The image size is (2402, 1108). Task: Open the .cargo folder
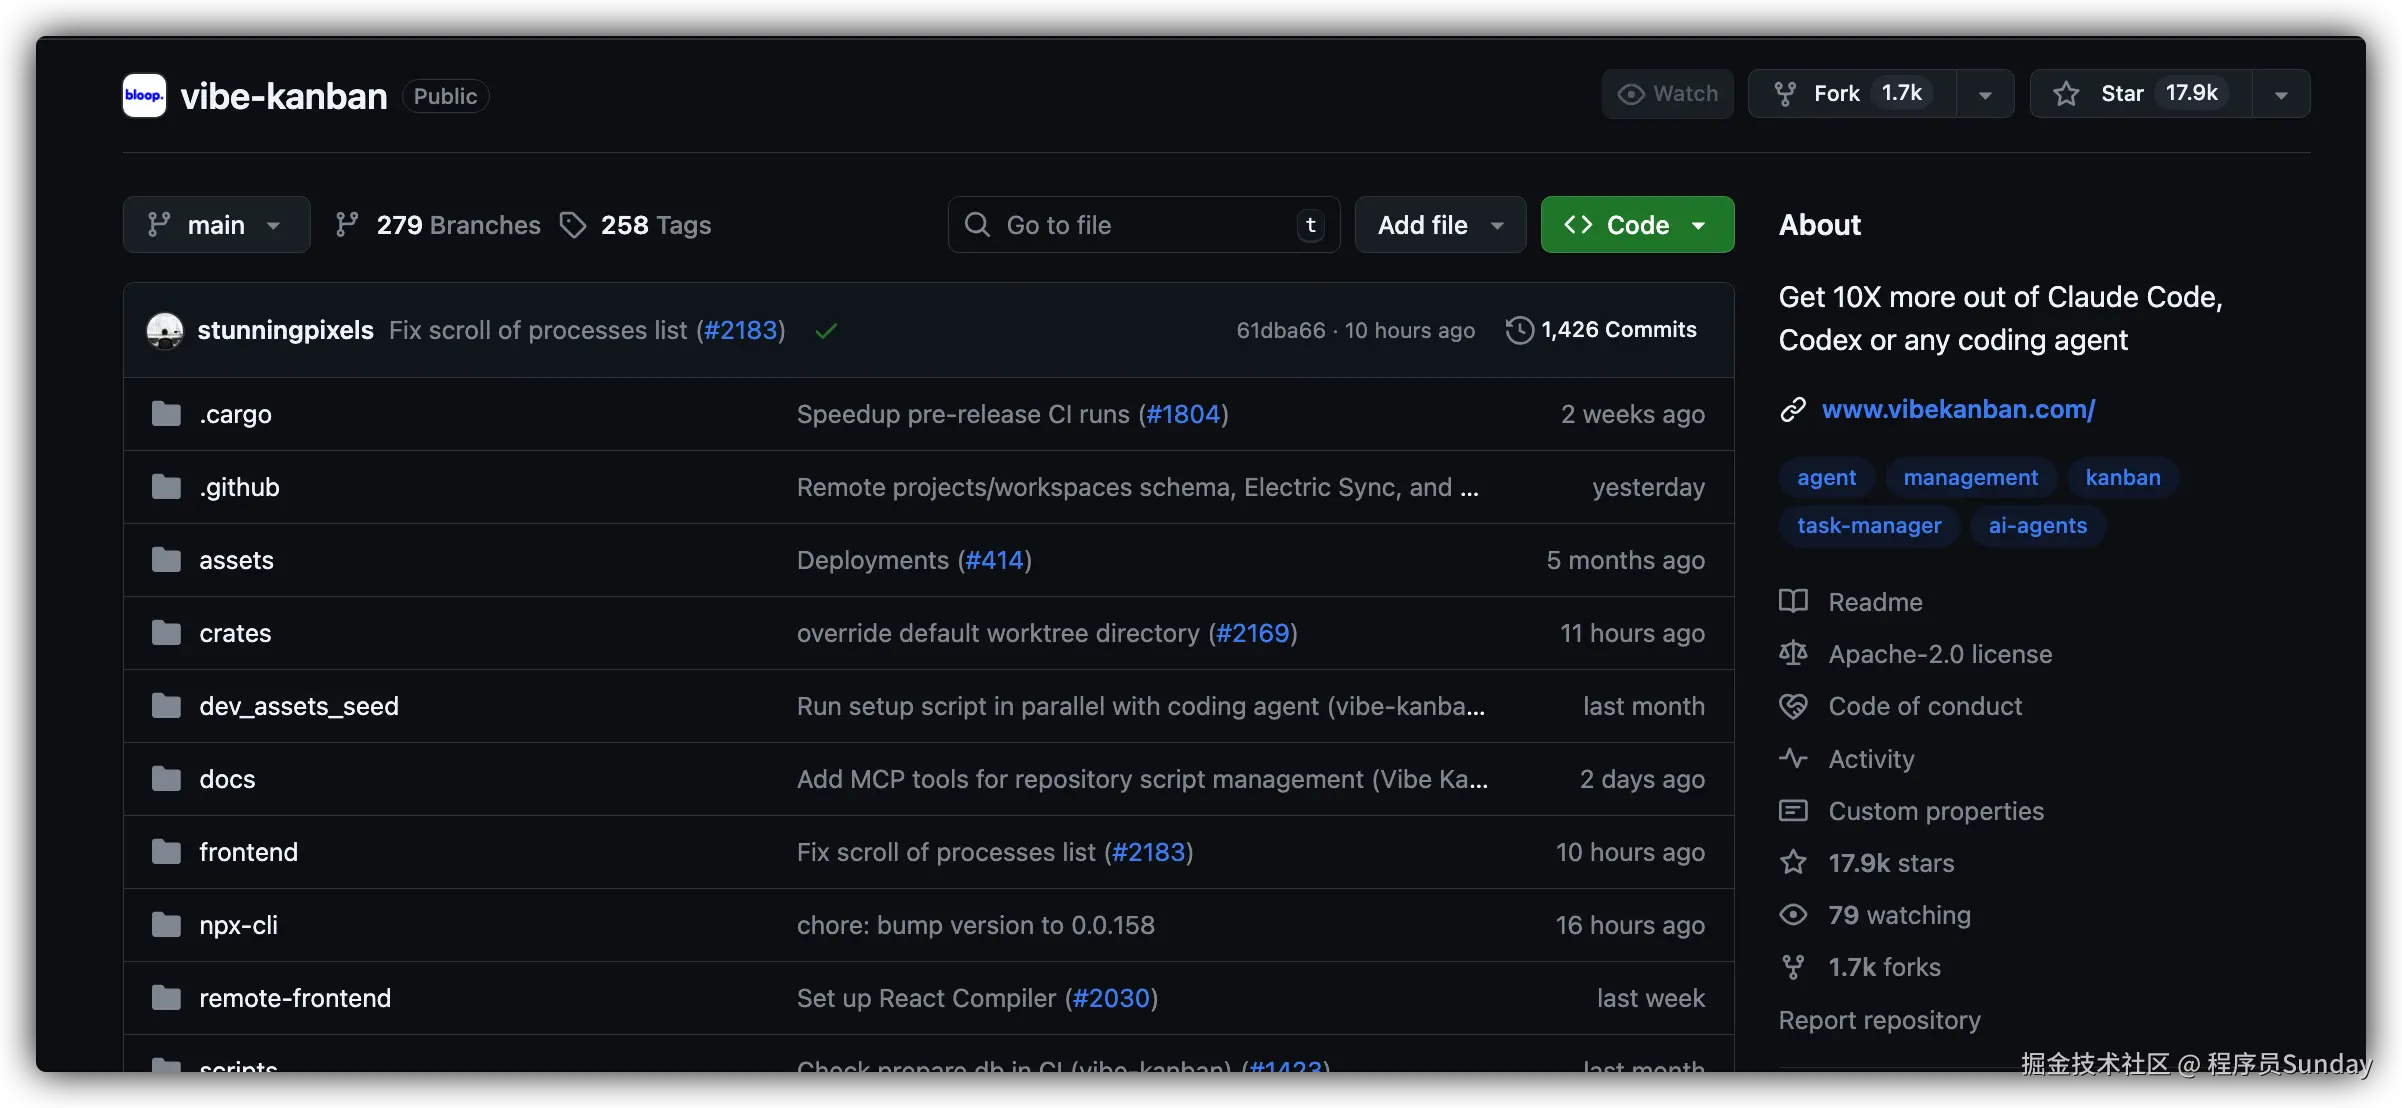pyautogui.click(x=235, y=414)
